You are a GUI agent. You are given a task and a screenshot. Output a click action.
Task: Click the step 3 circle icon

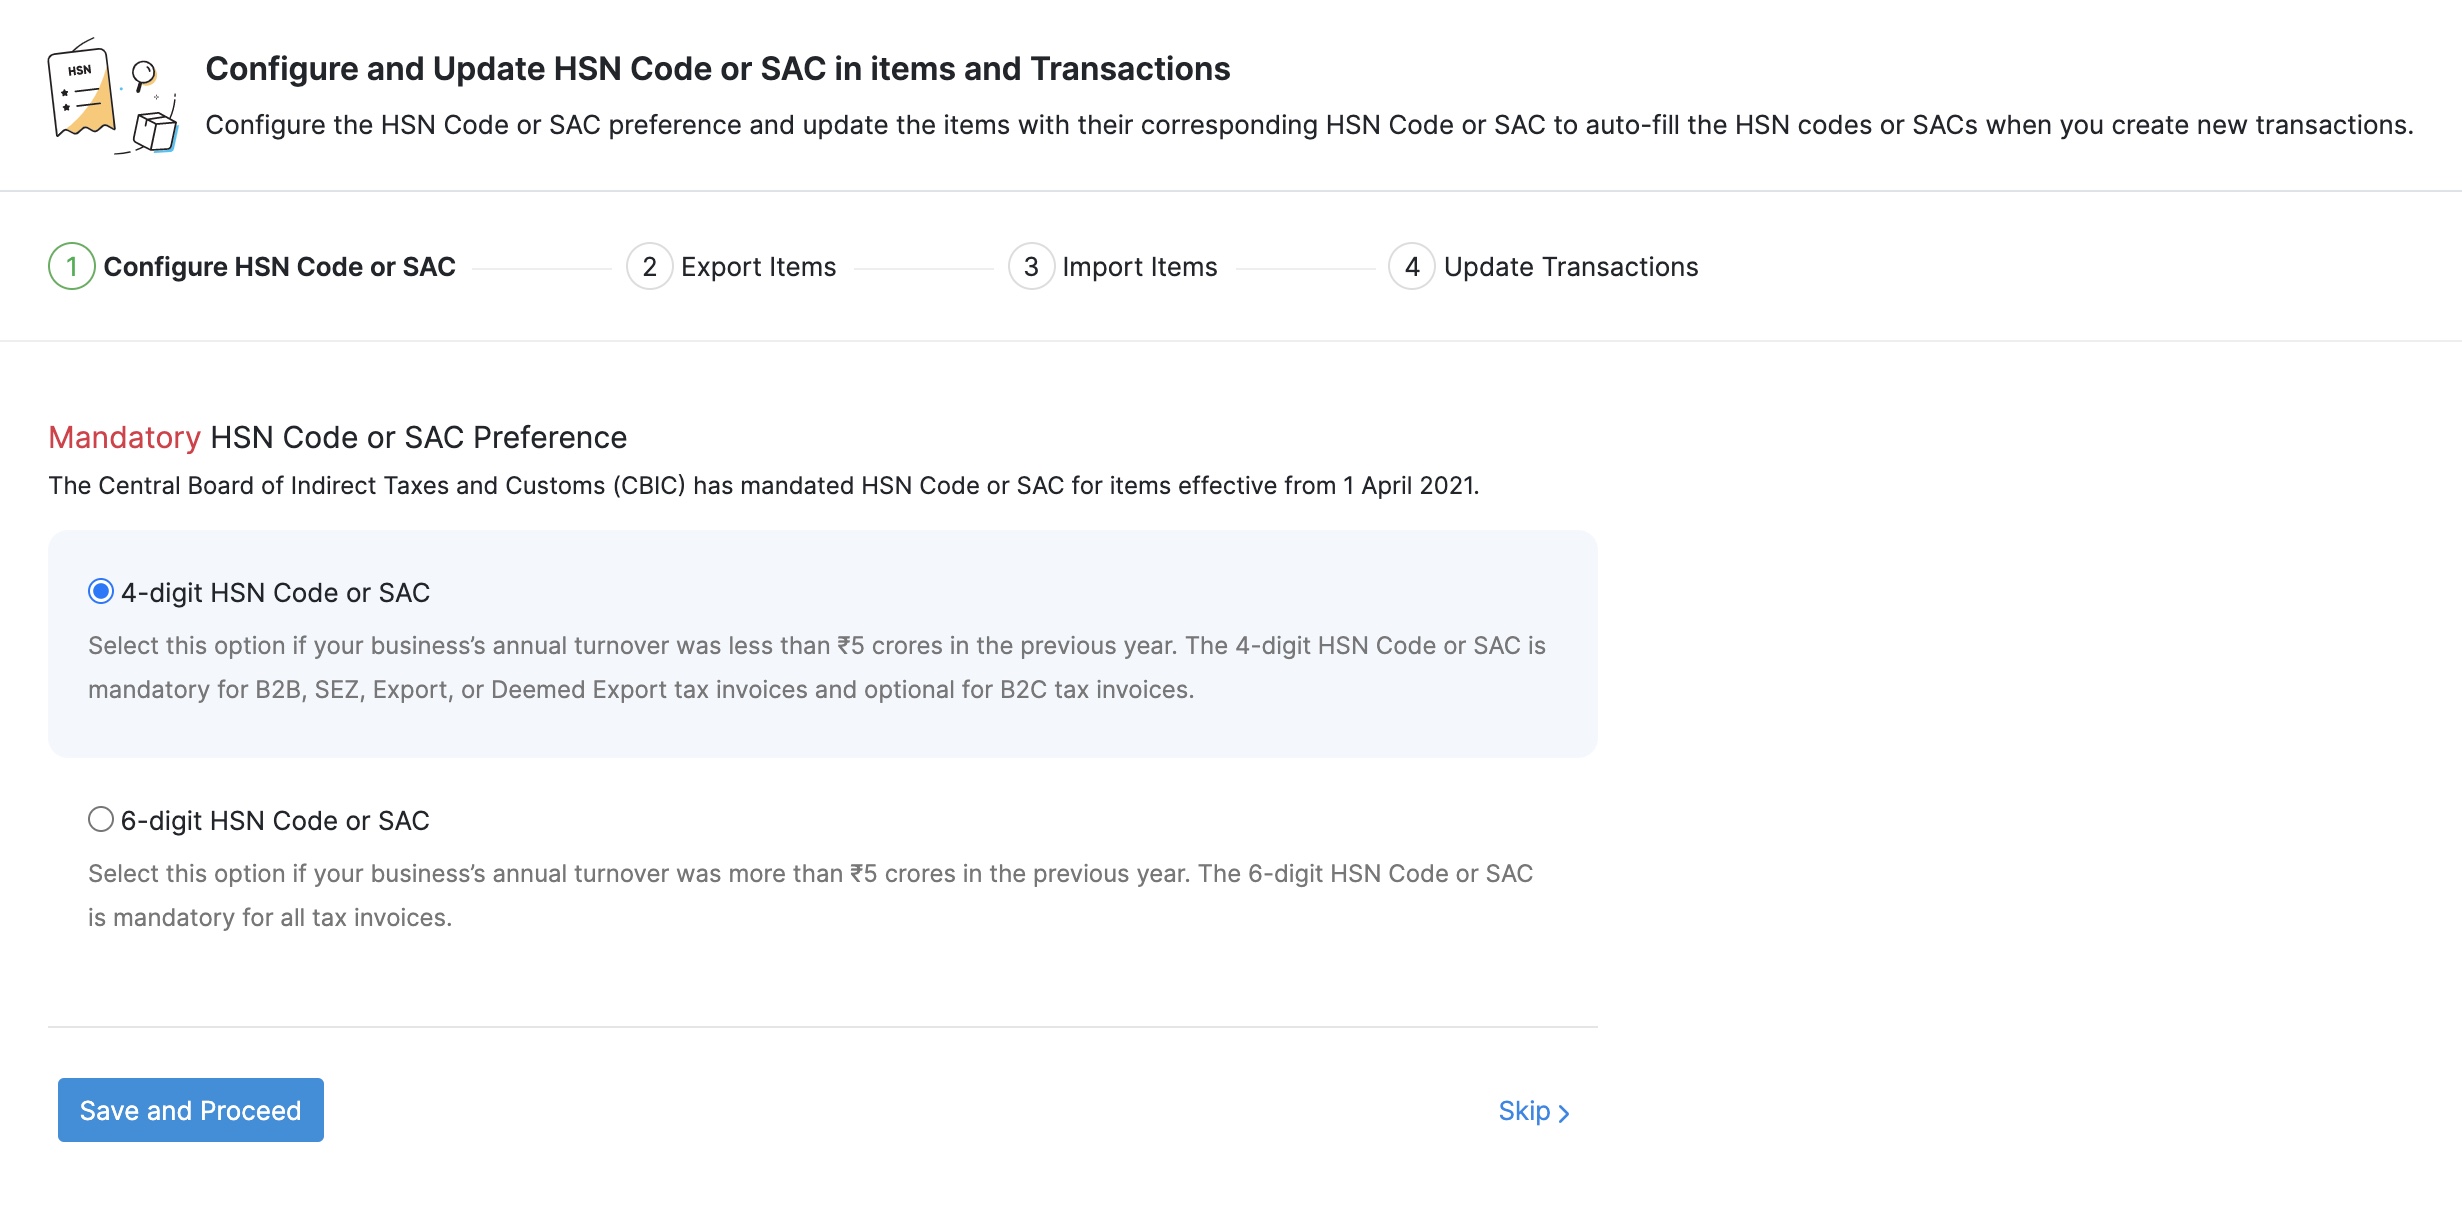coord(1032,267)
